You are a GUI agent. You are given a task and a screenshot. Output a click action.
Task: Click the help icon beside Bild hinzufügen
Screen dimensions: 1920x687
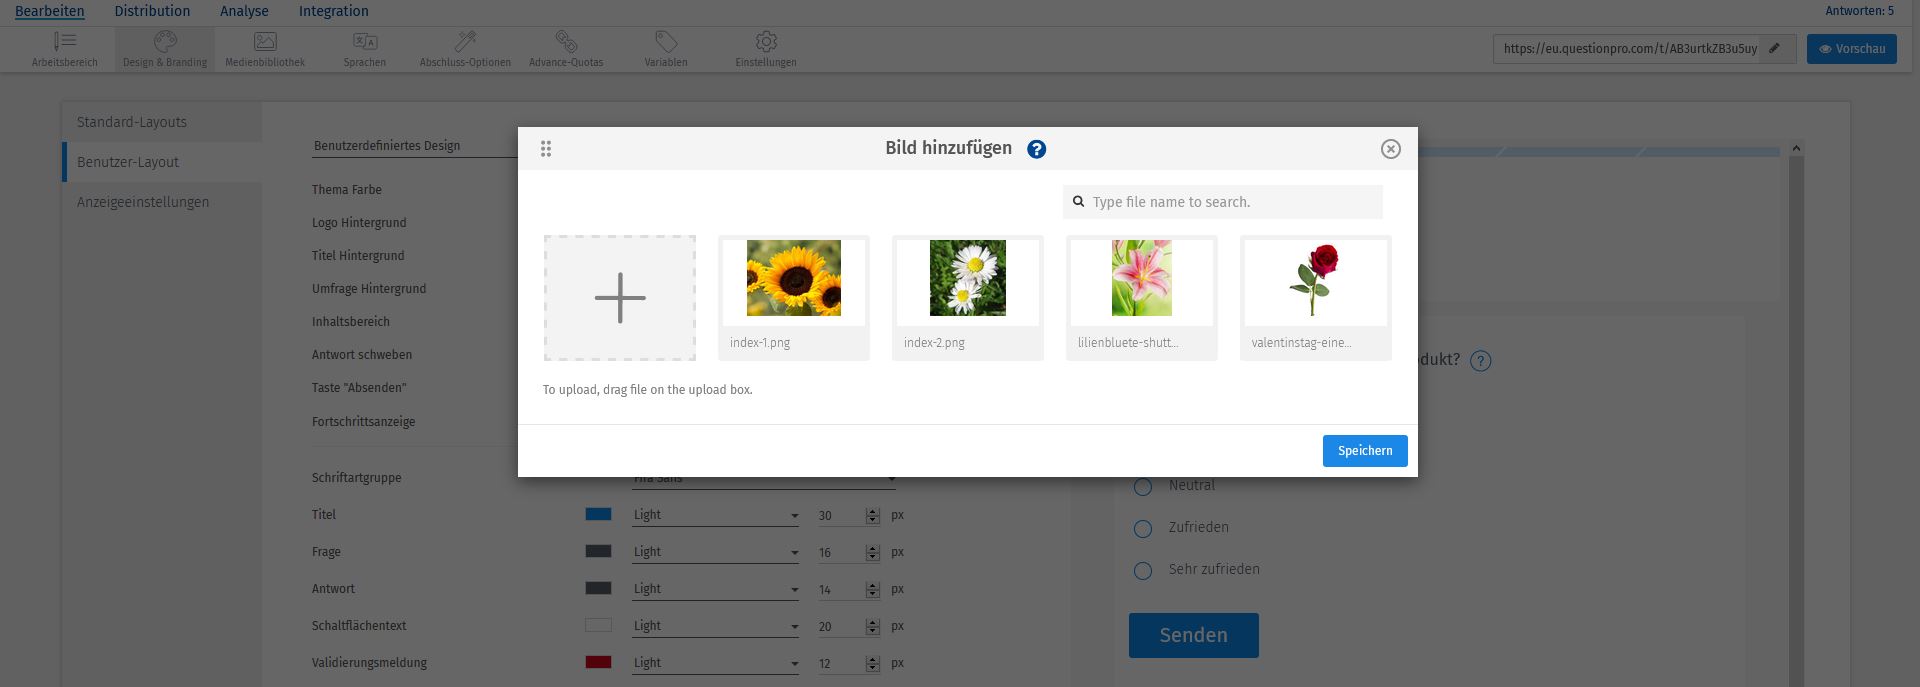pyautogui.click(x=1037, y=149)
